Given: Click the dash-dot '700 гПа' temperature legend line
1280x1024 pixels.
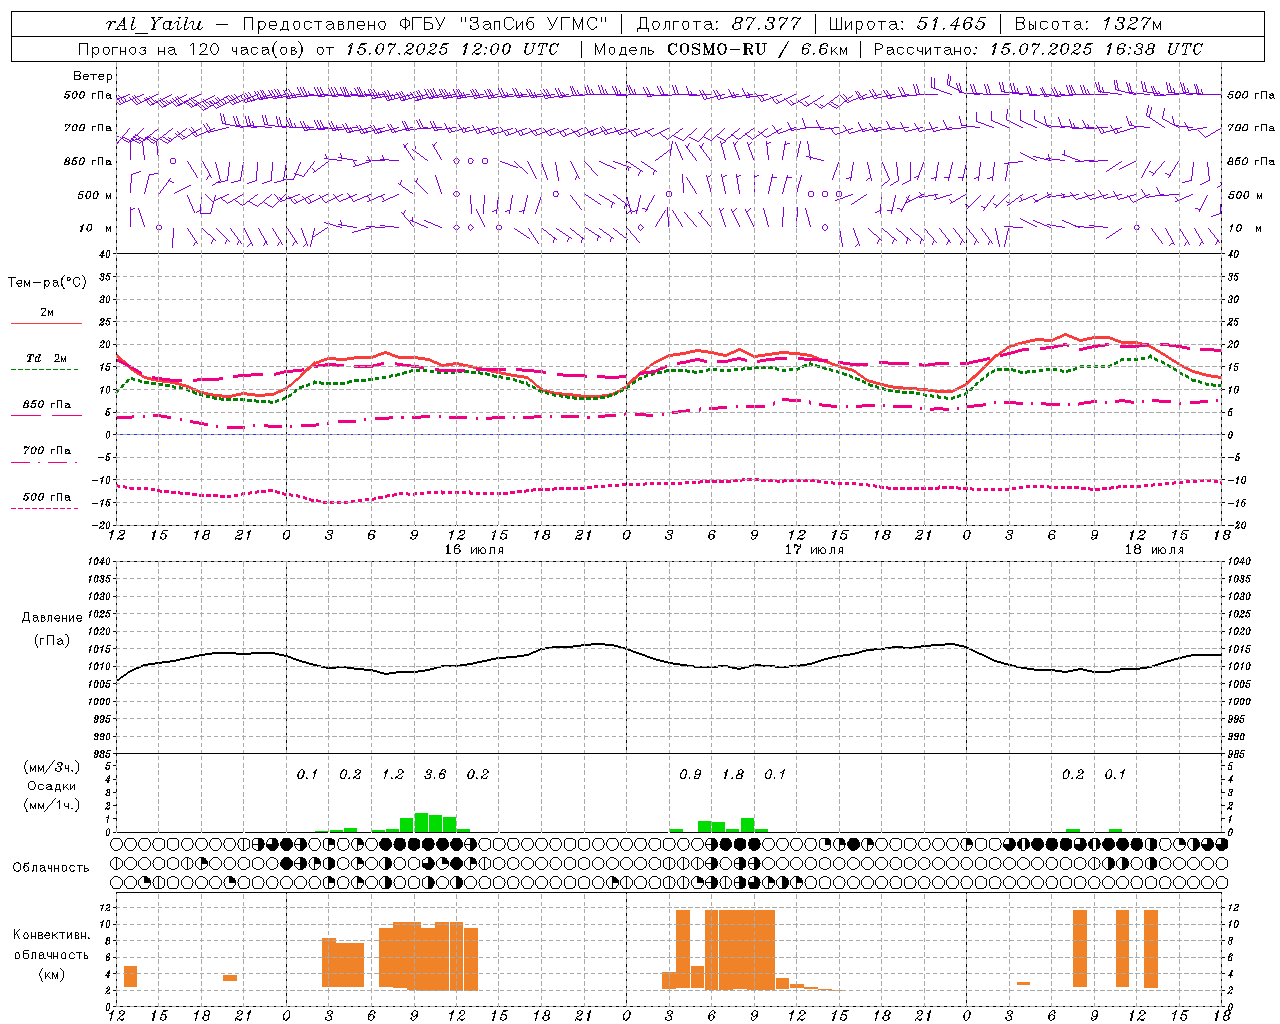Looking at the screenshot, I should pos(45,463).
